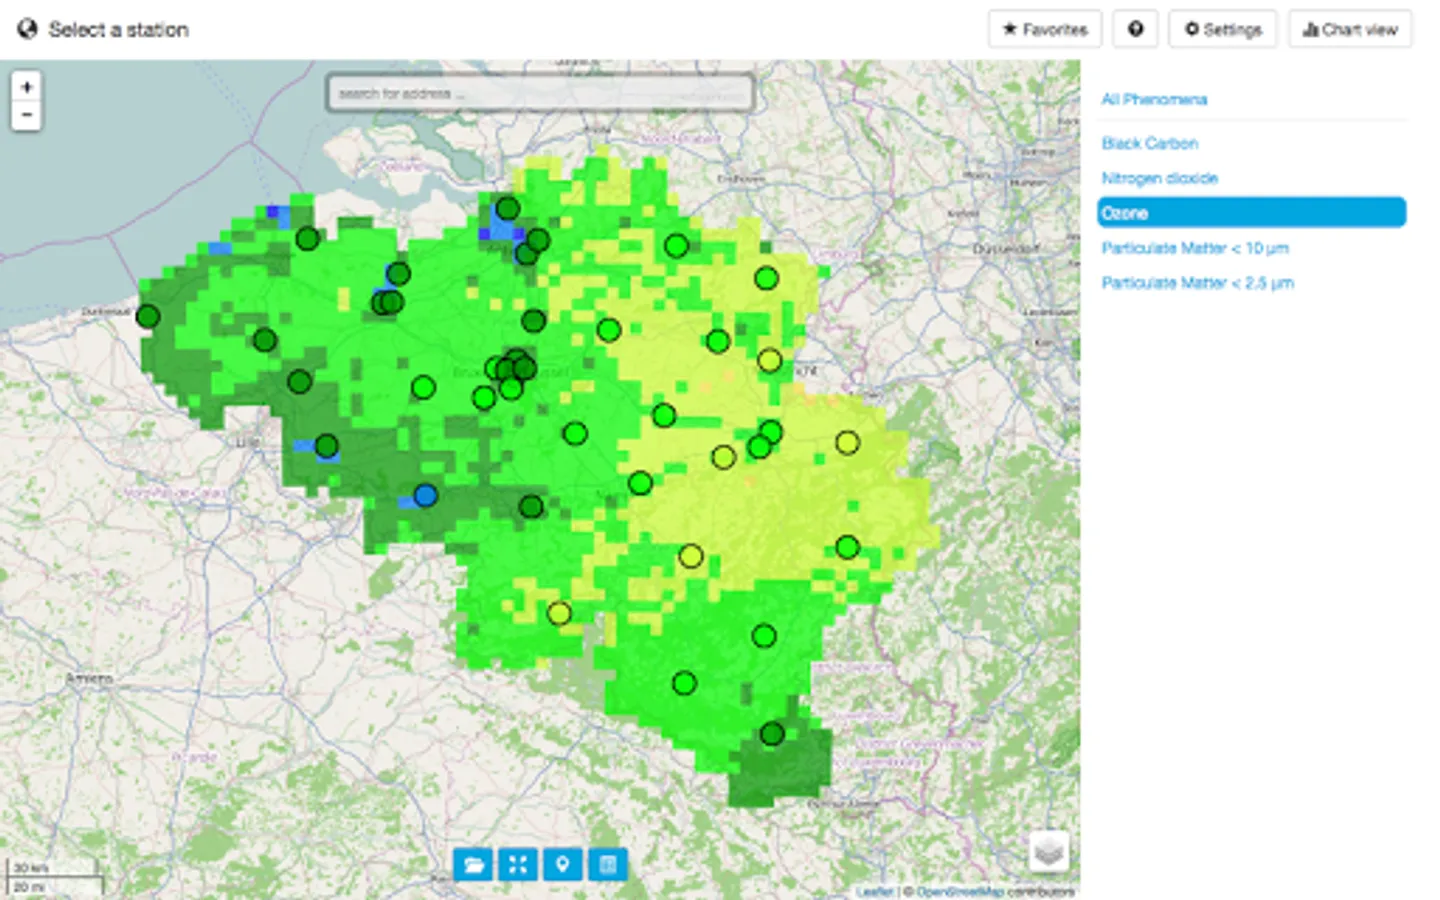Open the Favorites panel
This screenshot has height=900, width=1440.
click(x=1045, y=29)
